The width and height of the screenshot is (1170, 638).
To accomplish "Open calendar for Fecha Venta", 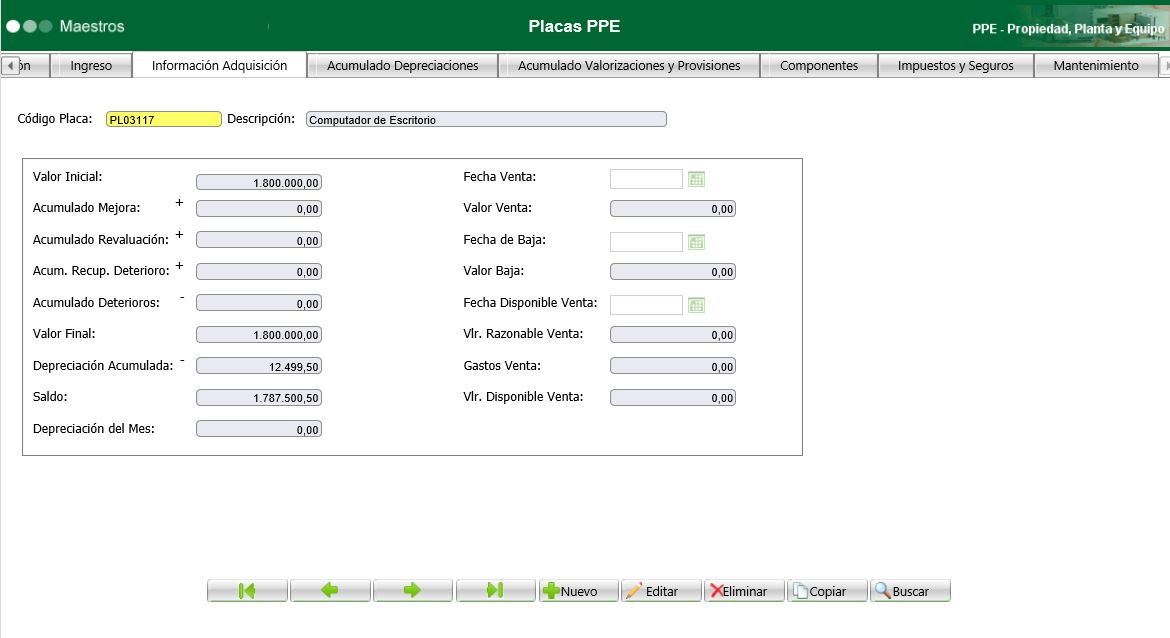I will point(696,179).
